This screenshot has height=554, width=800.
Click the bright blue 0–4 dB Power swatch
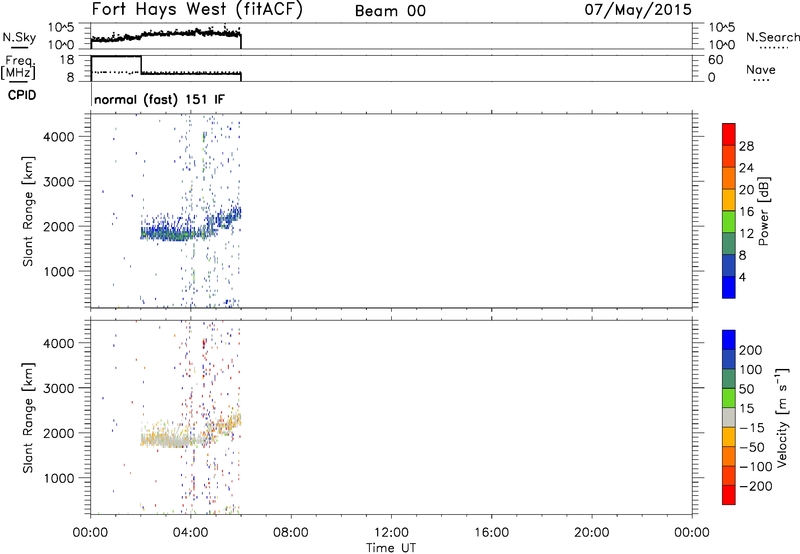729,287
